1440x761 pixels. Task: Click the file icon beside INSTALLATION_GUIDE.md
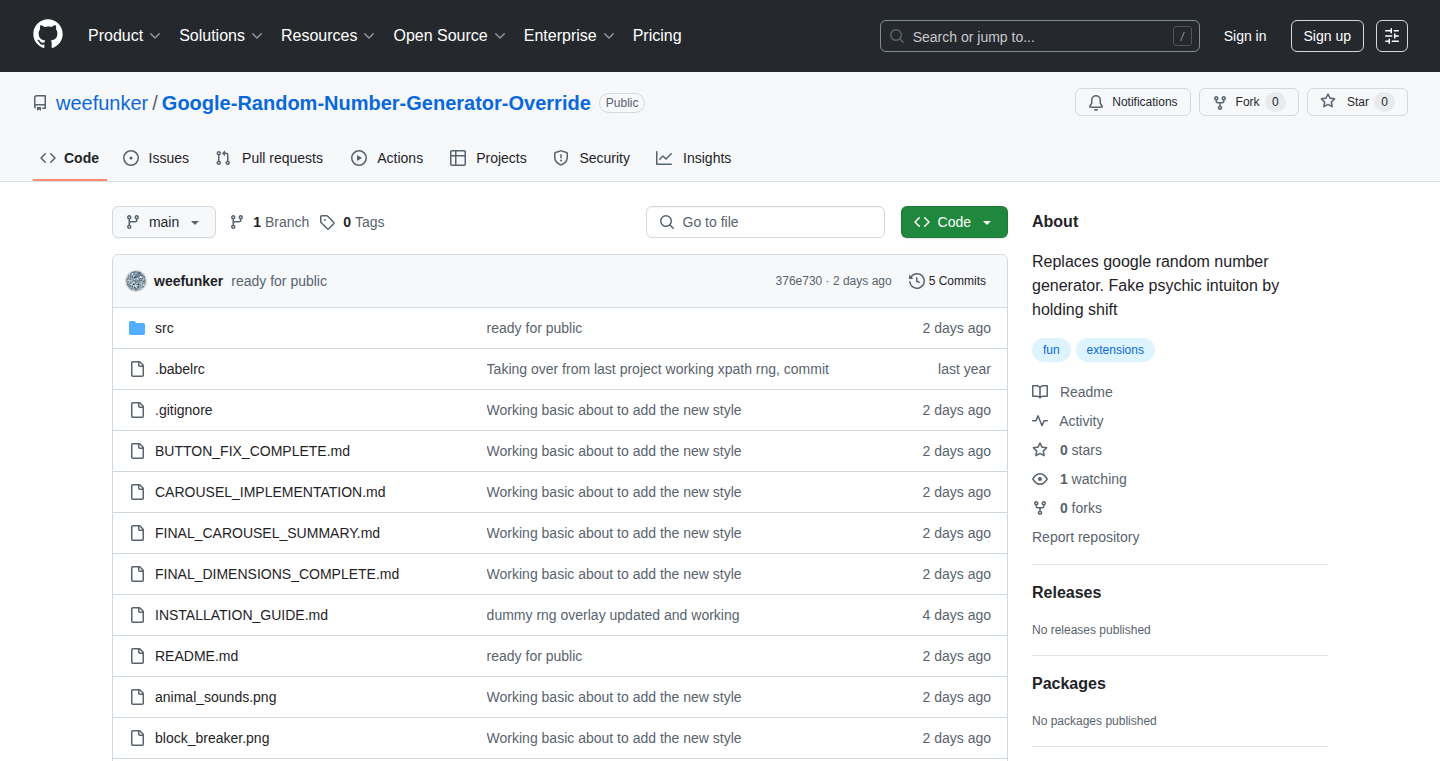coord(138,615)
